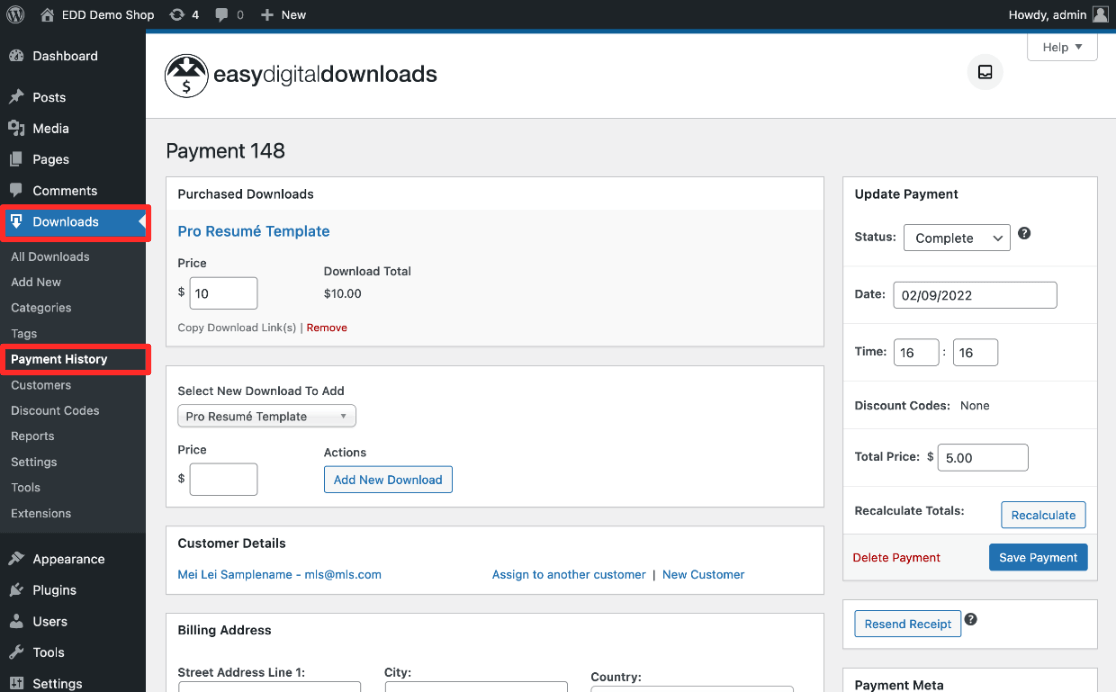Viewport: 1116px width, 692px height.
Task: Go to Customers submenu item
Action: click(41, 384)
